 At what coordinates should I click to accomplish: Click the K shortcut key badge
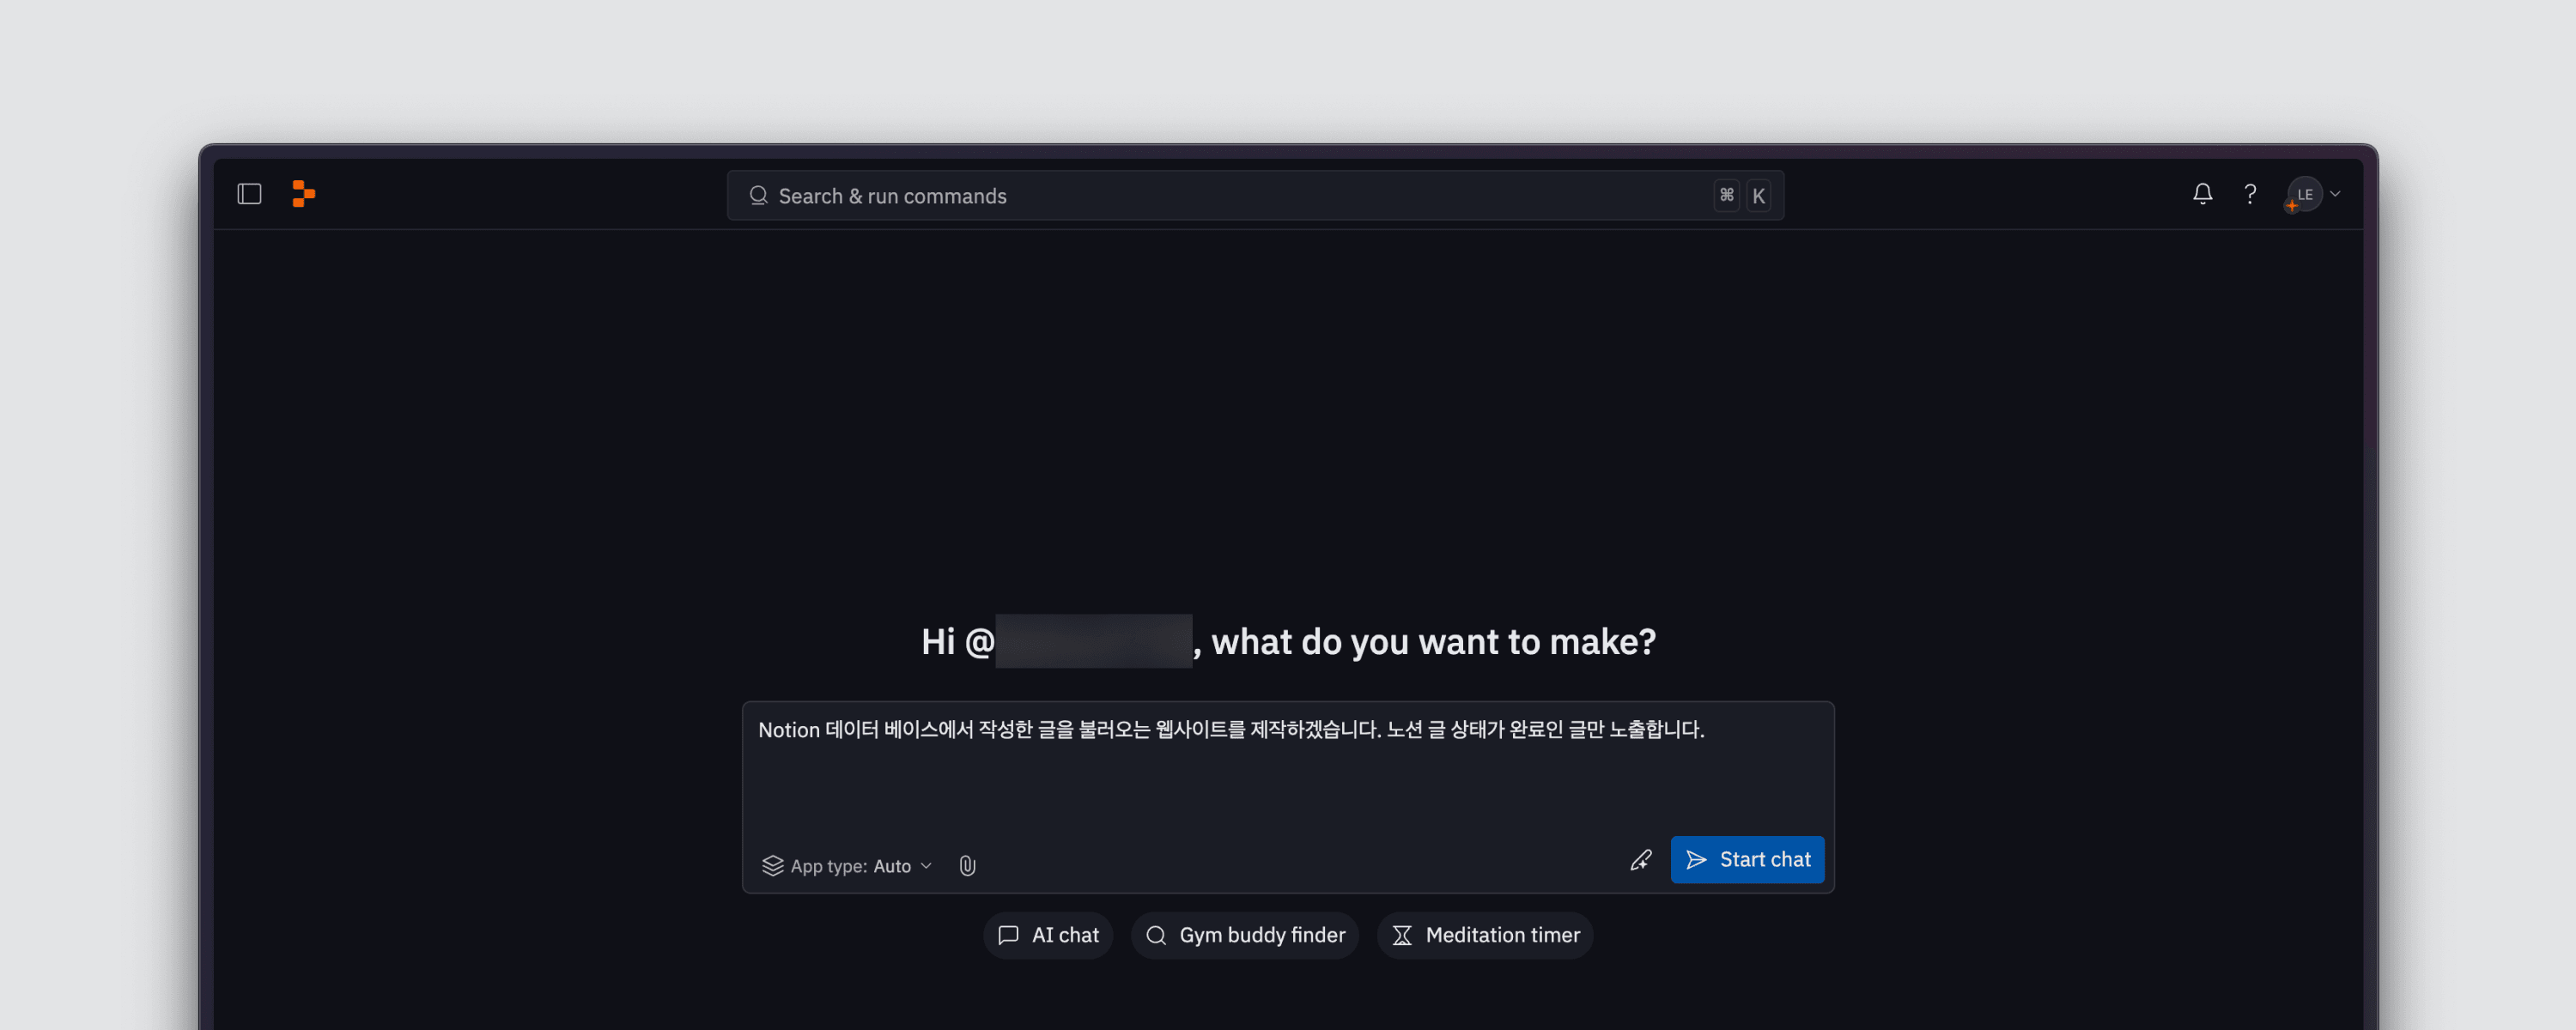coord(1759,196)
